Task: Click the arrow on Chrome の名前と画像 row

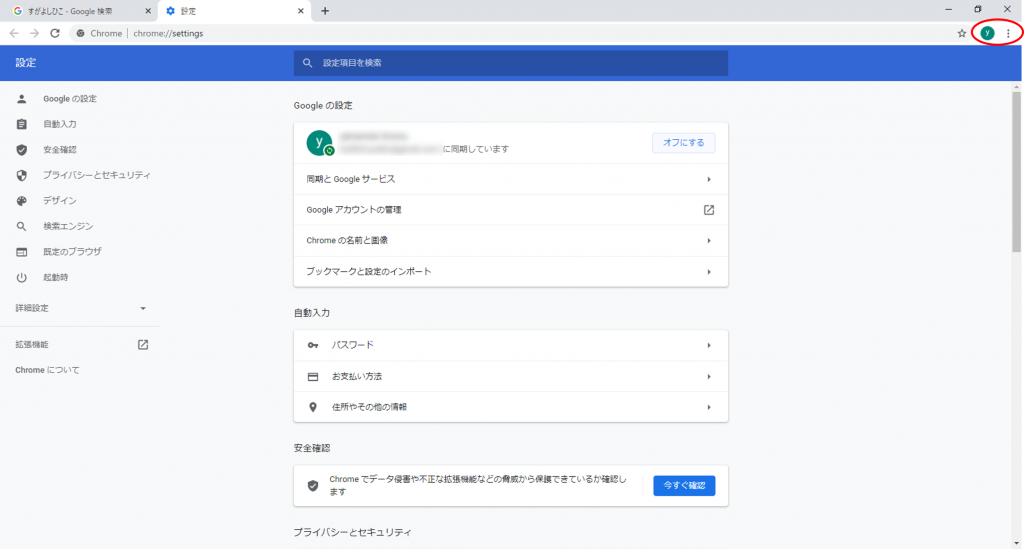Action: [x=709, y=241]
